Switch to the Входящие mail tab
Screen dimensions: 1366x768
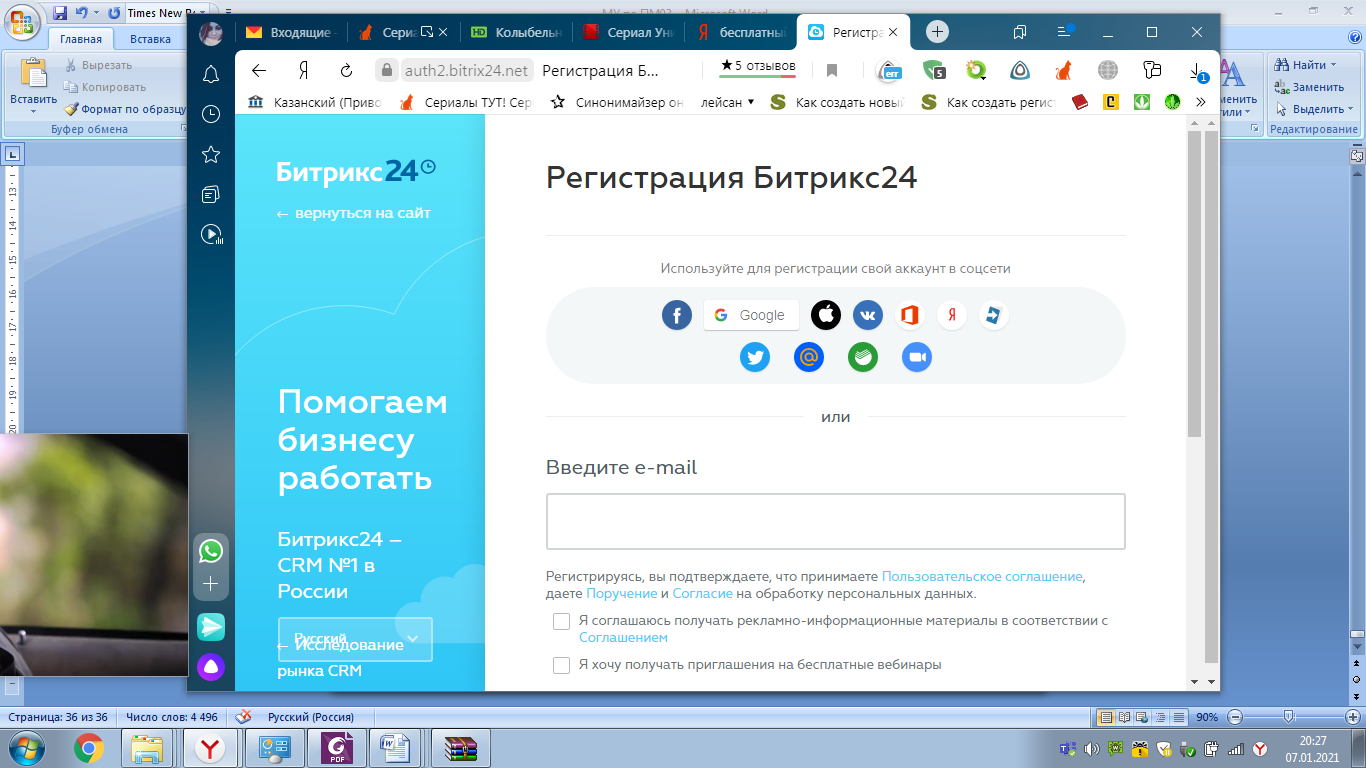click(290, 32)
